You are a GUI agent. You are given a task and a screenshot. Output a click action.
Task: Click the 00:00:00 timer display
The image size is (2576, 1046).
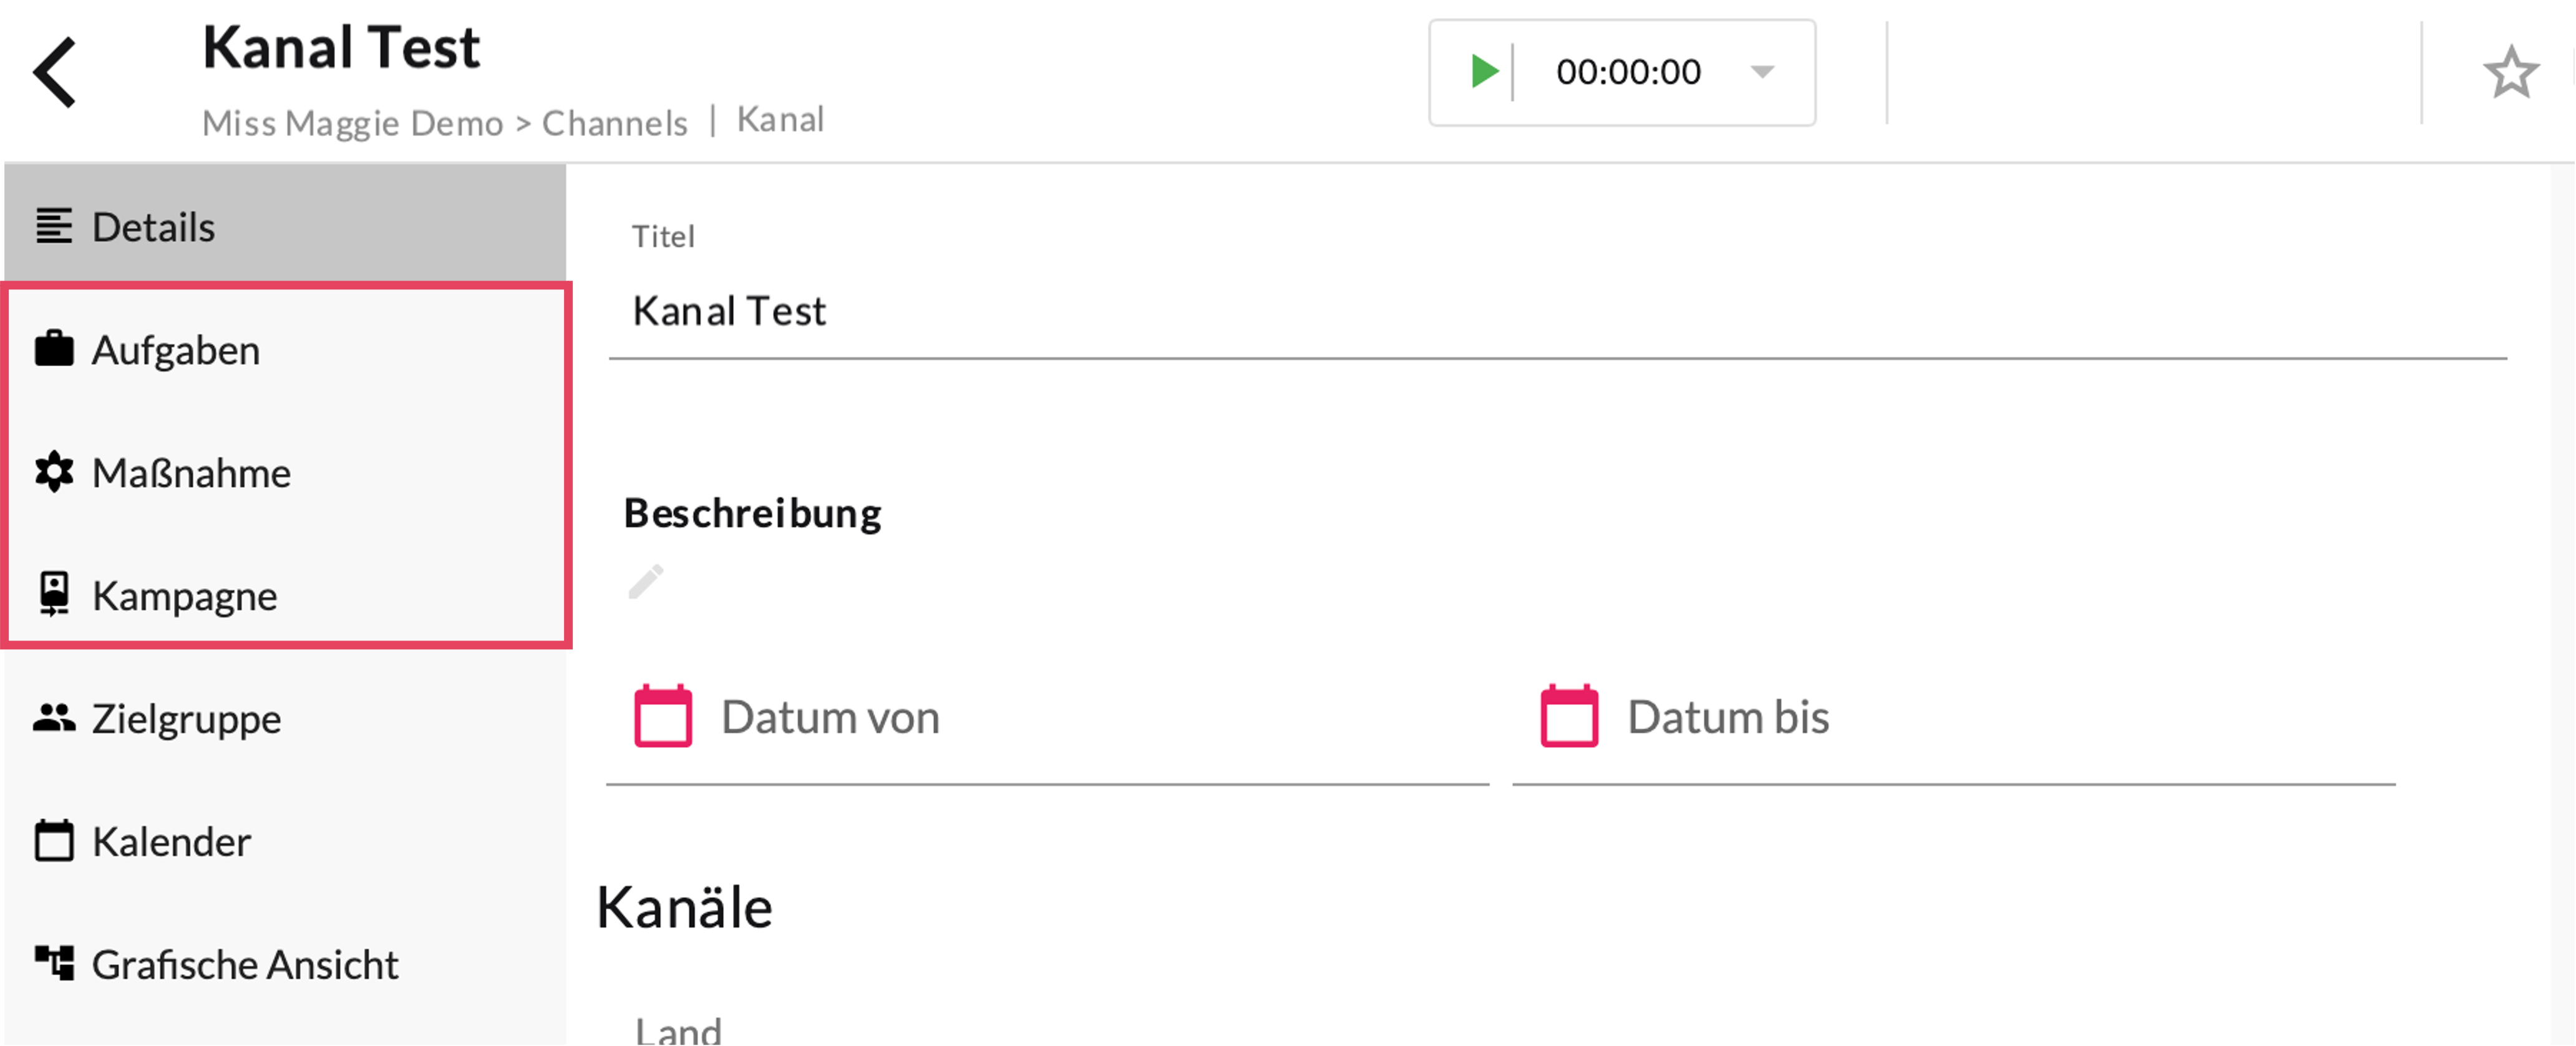(1628, 72)
